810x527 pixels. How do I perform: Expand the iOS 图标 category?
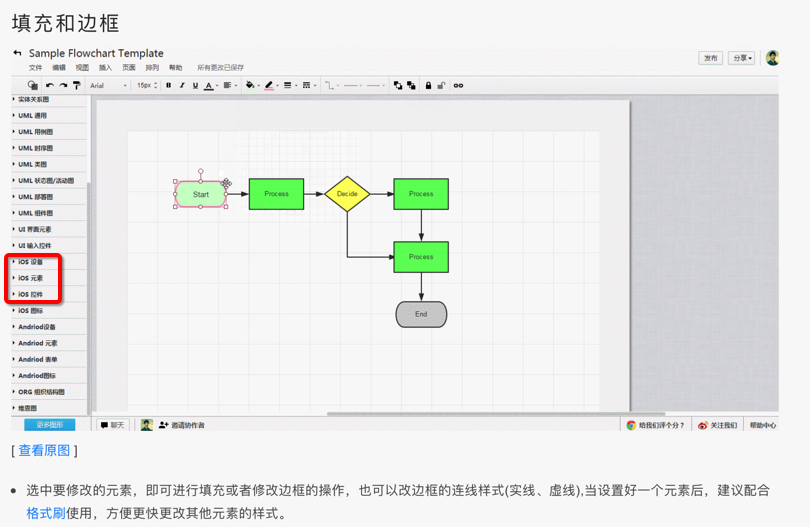coord(49,311)
